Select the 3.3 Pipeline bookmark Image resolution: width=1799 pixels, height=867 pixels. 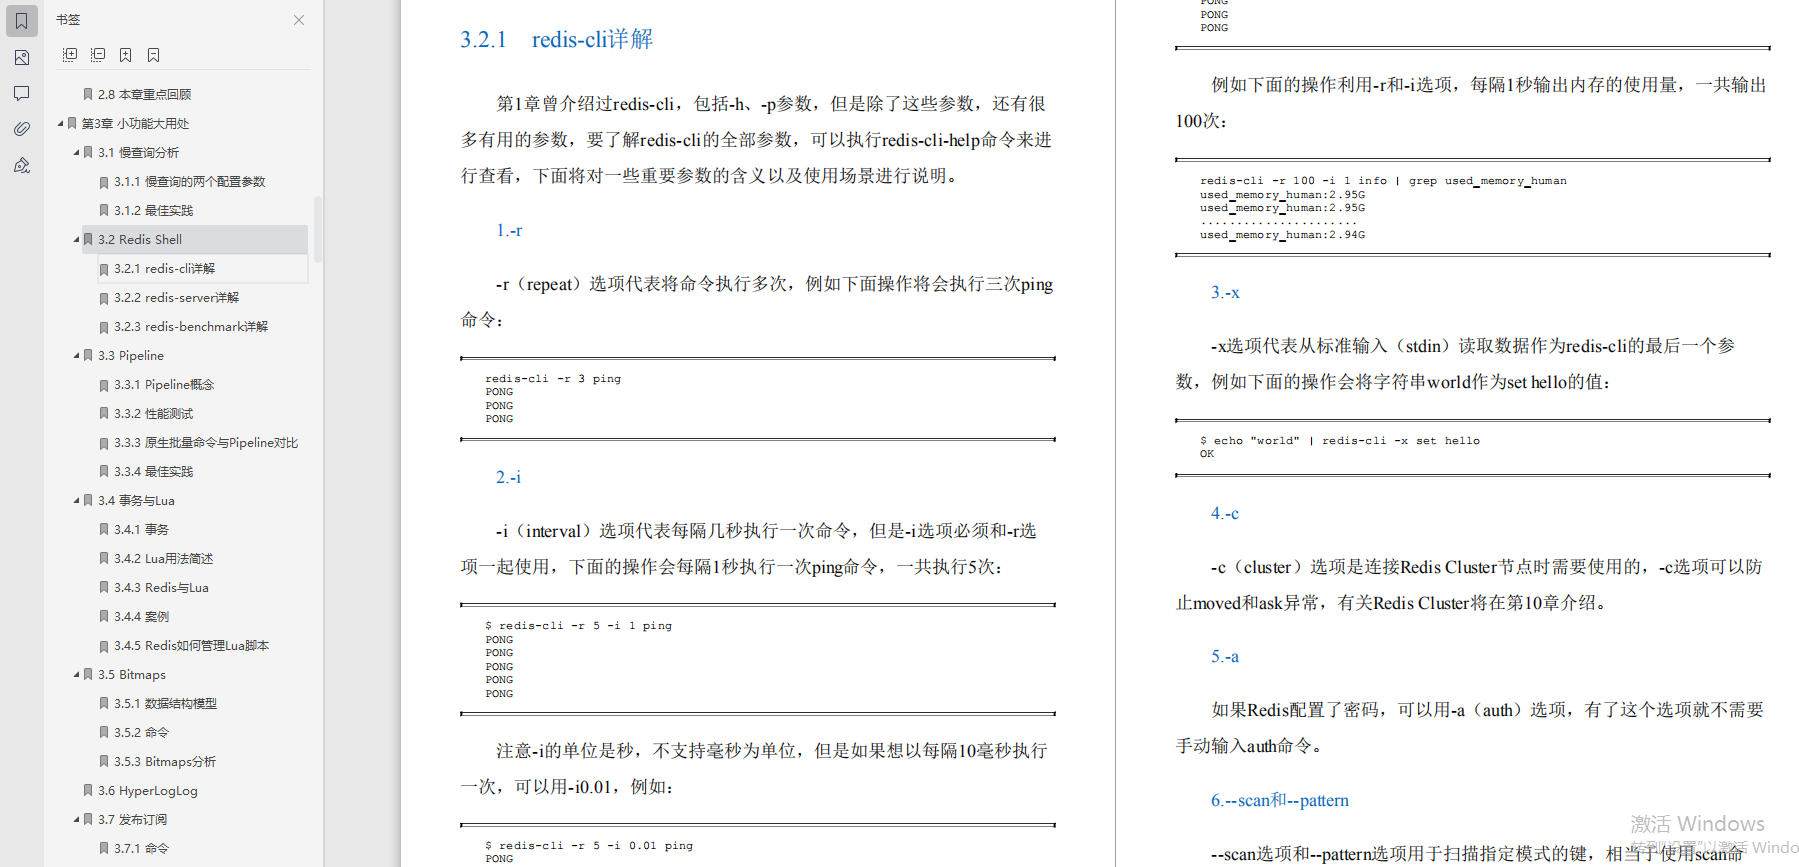(x=130, y=356)
